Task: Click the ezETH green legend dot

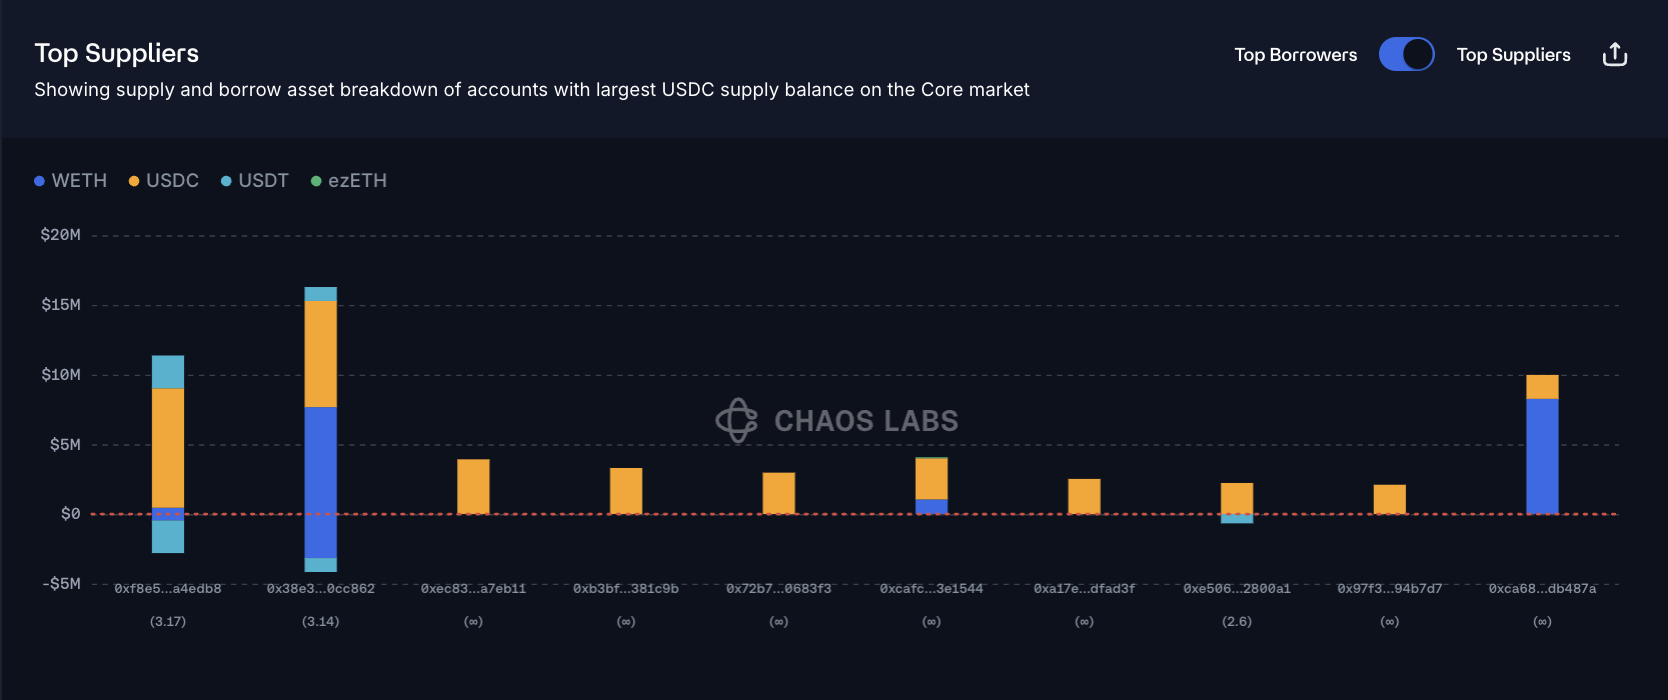Action: point(316,181)
